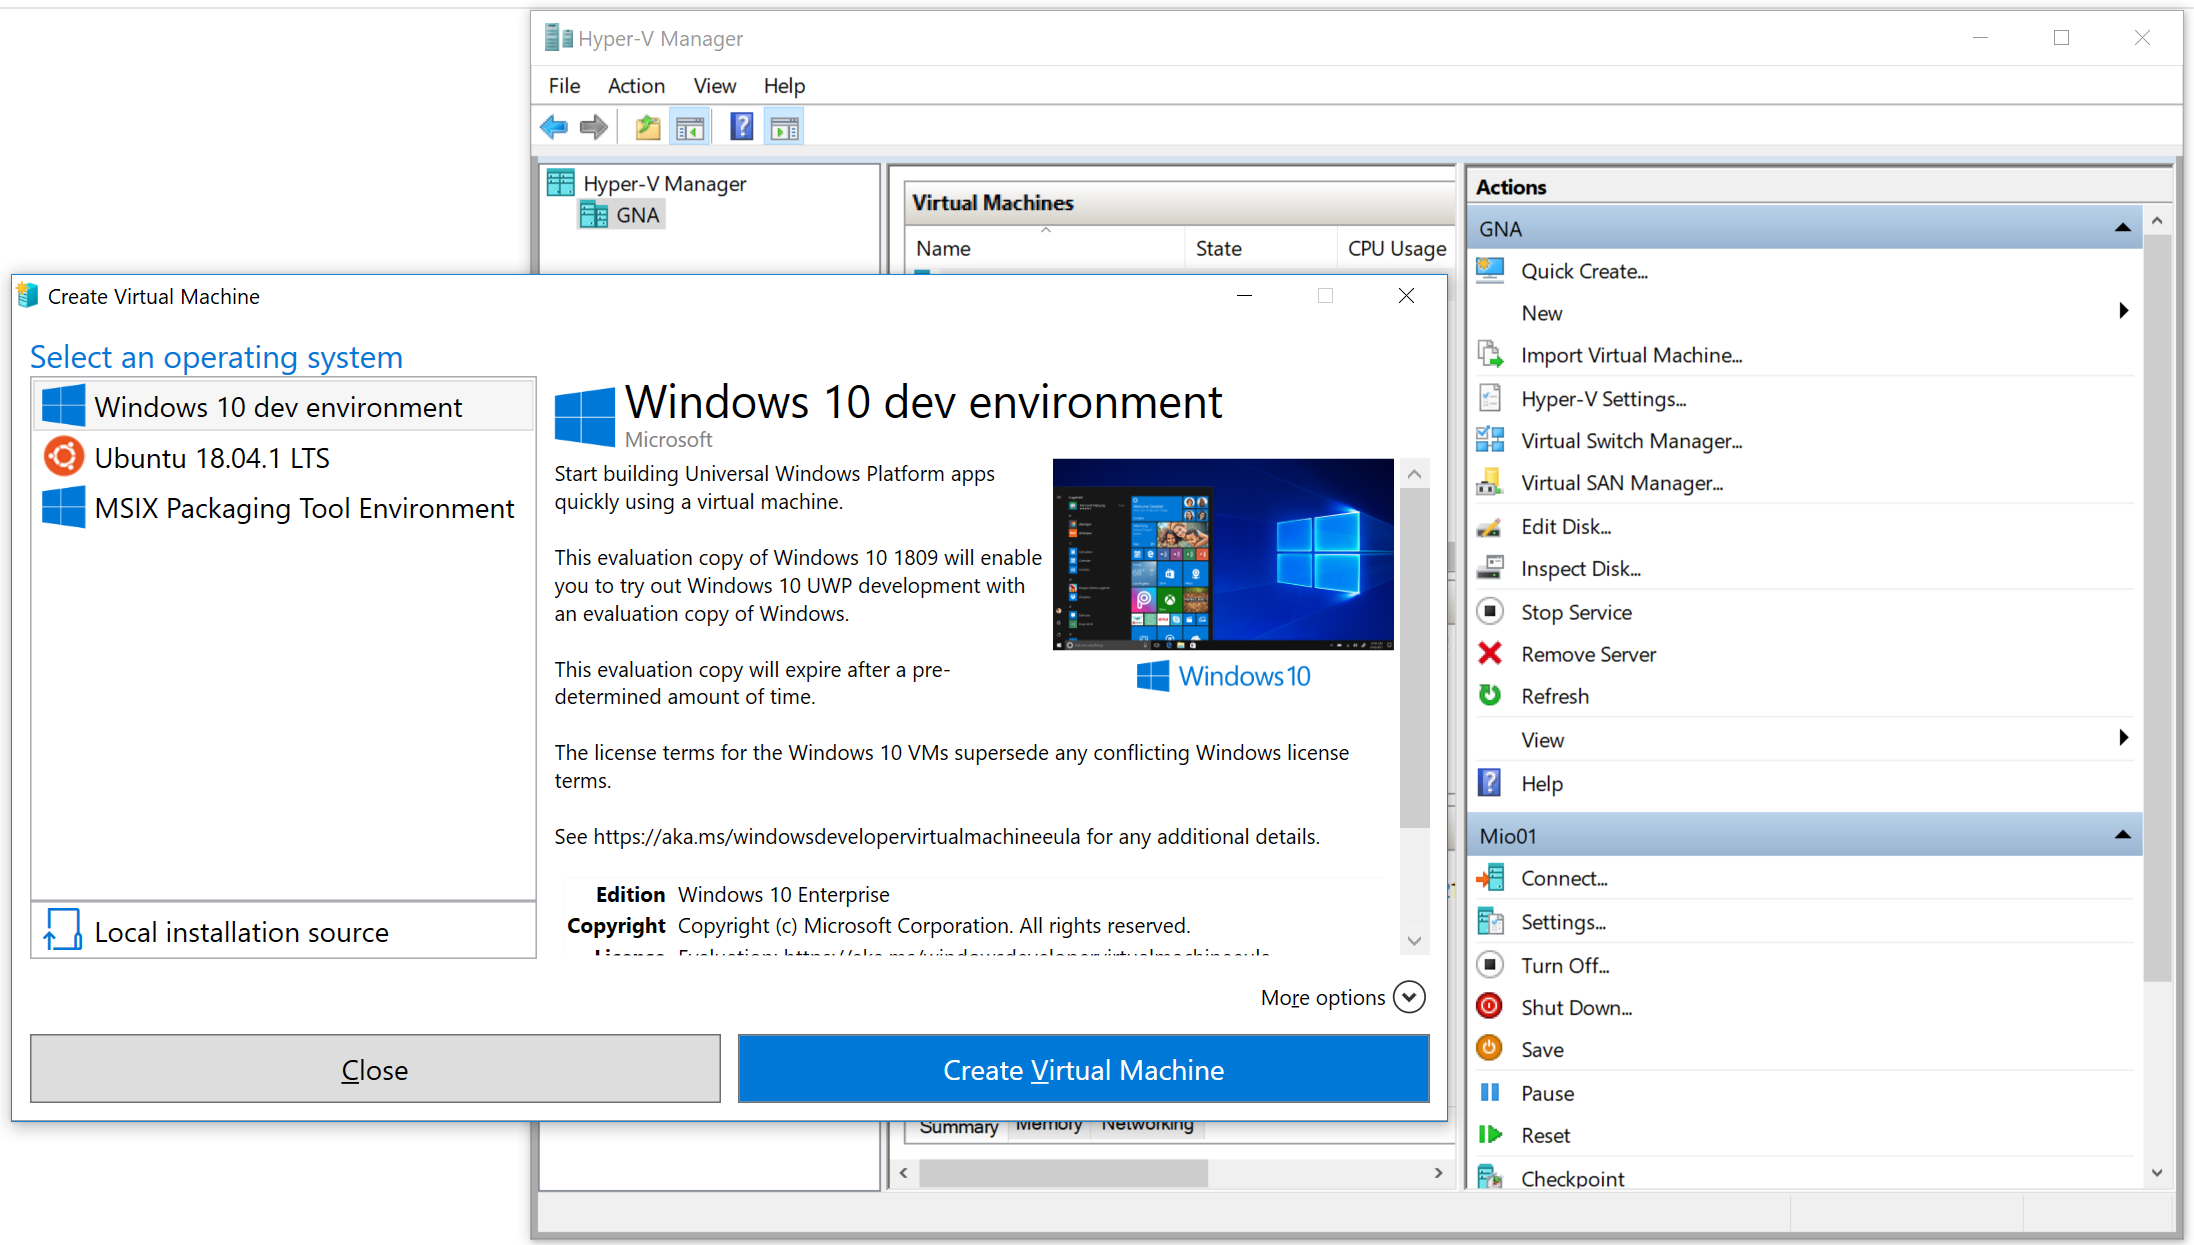Click scroll down arrow of description panel
The height and width of the screenshot is (1245, 2194).
coord(1414,940)
